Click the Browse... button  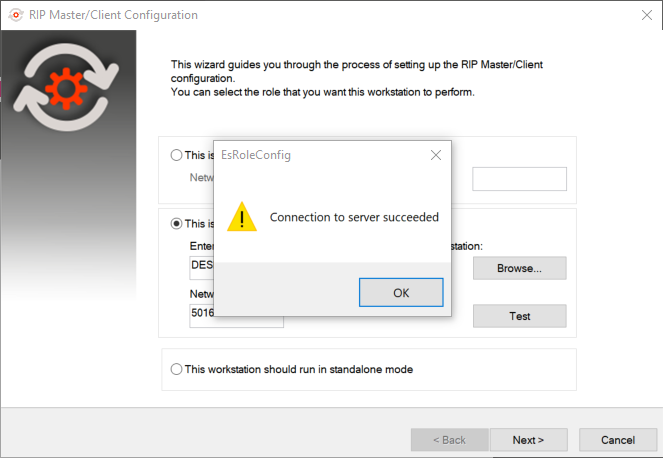(519, 268)
